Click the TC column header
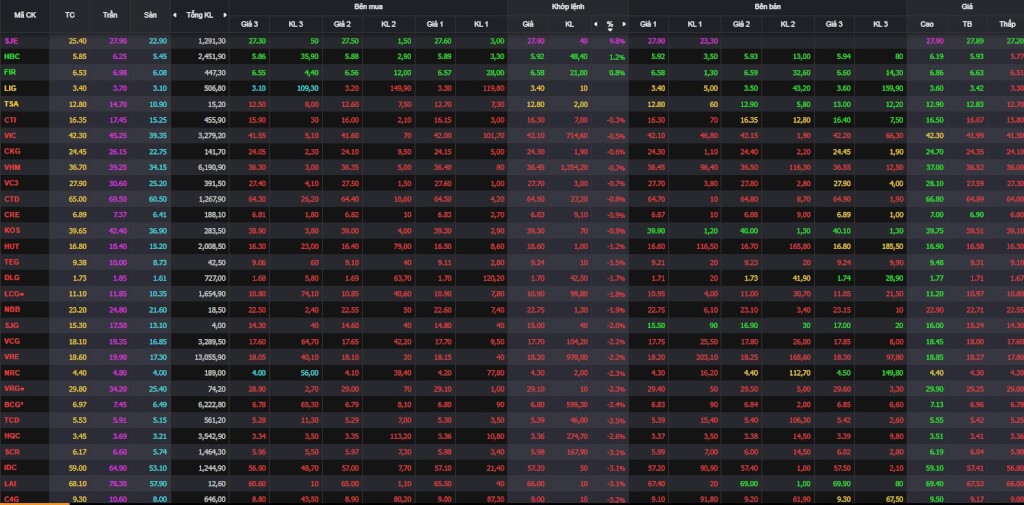 pyautogui.click(x=70, y=14)
